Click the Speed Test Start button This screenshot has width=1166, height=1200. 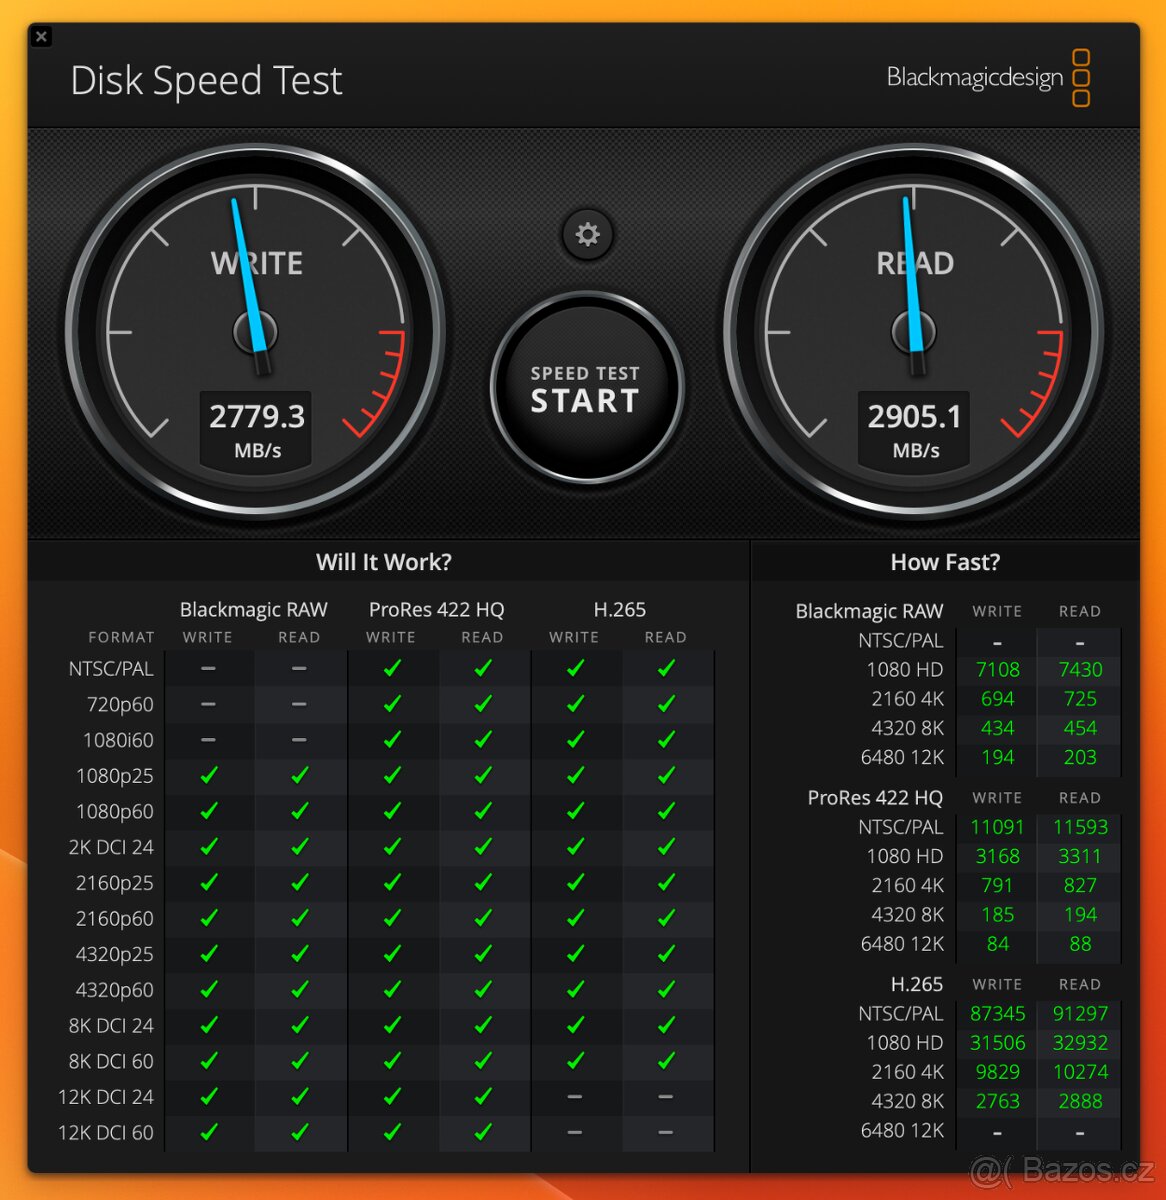[586, 388]
